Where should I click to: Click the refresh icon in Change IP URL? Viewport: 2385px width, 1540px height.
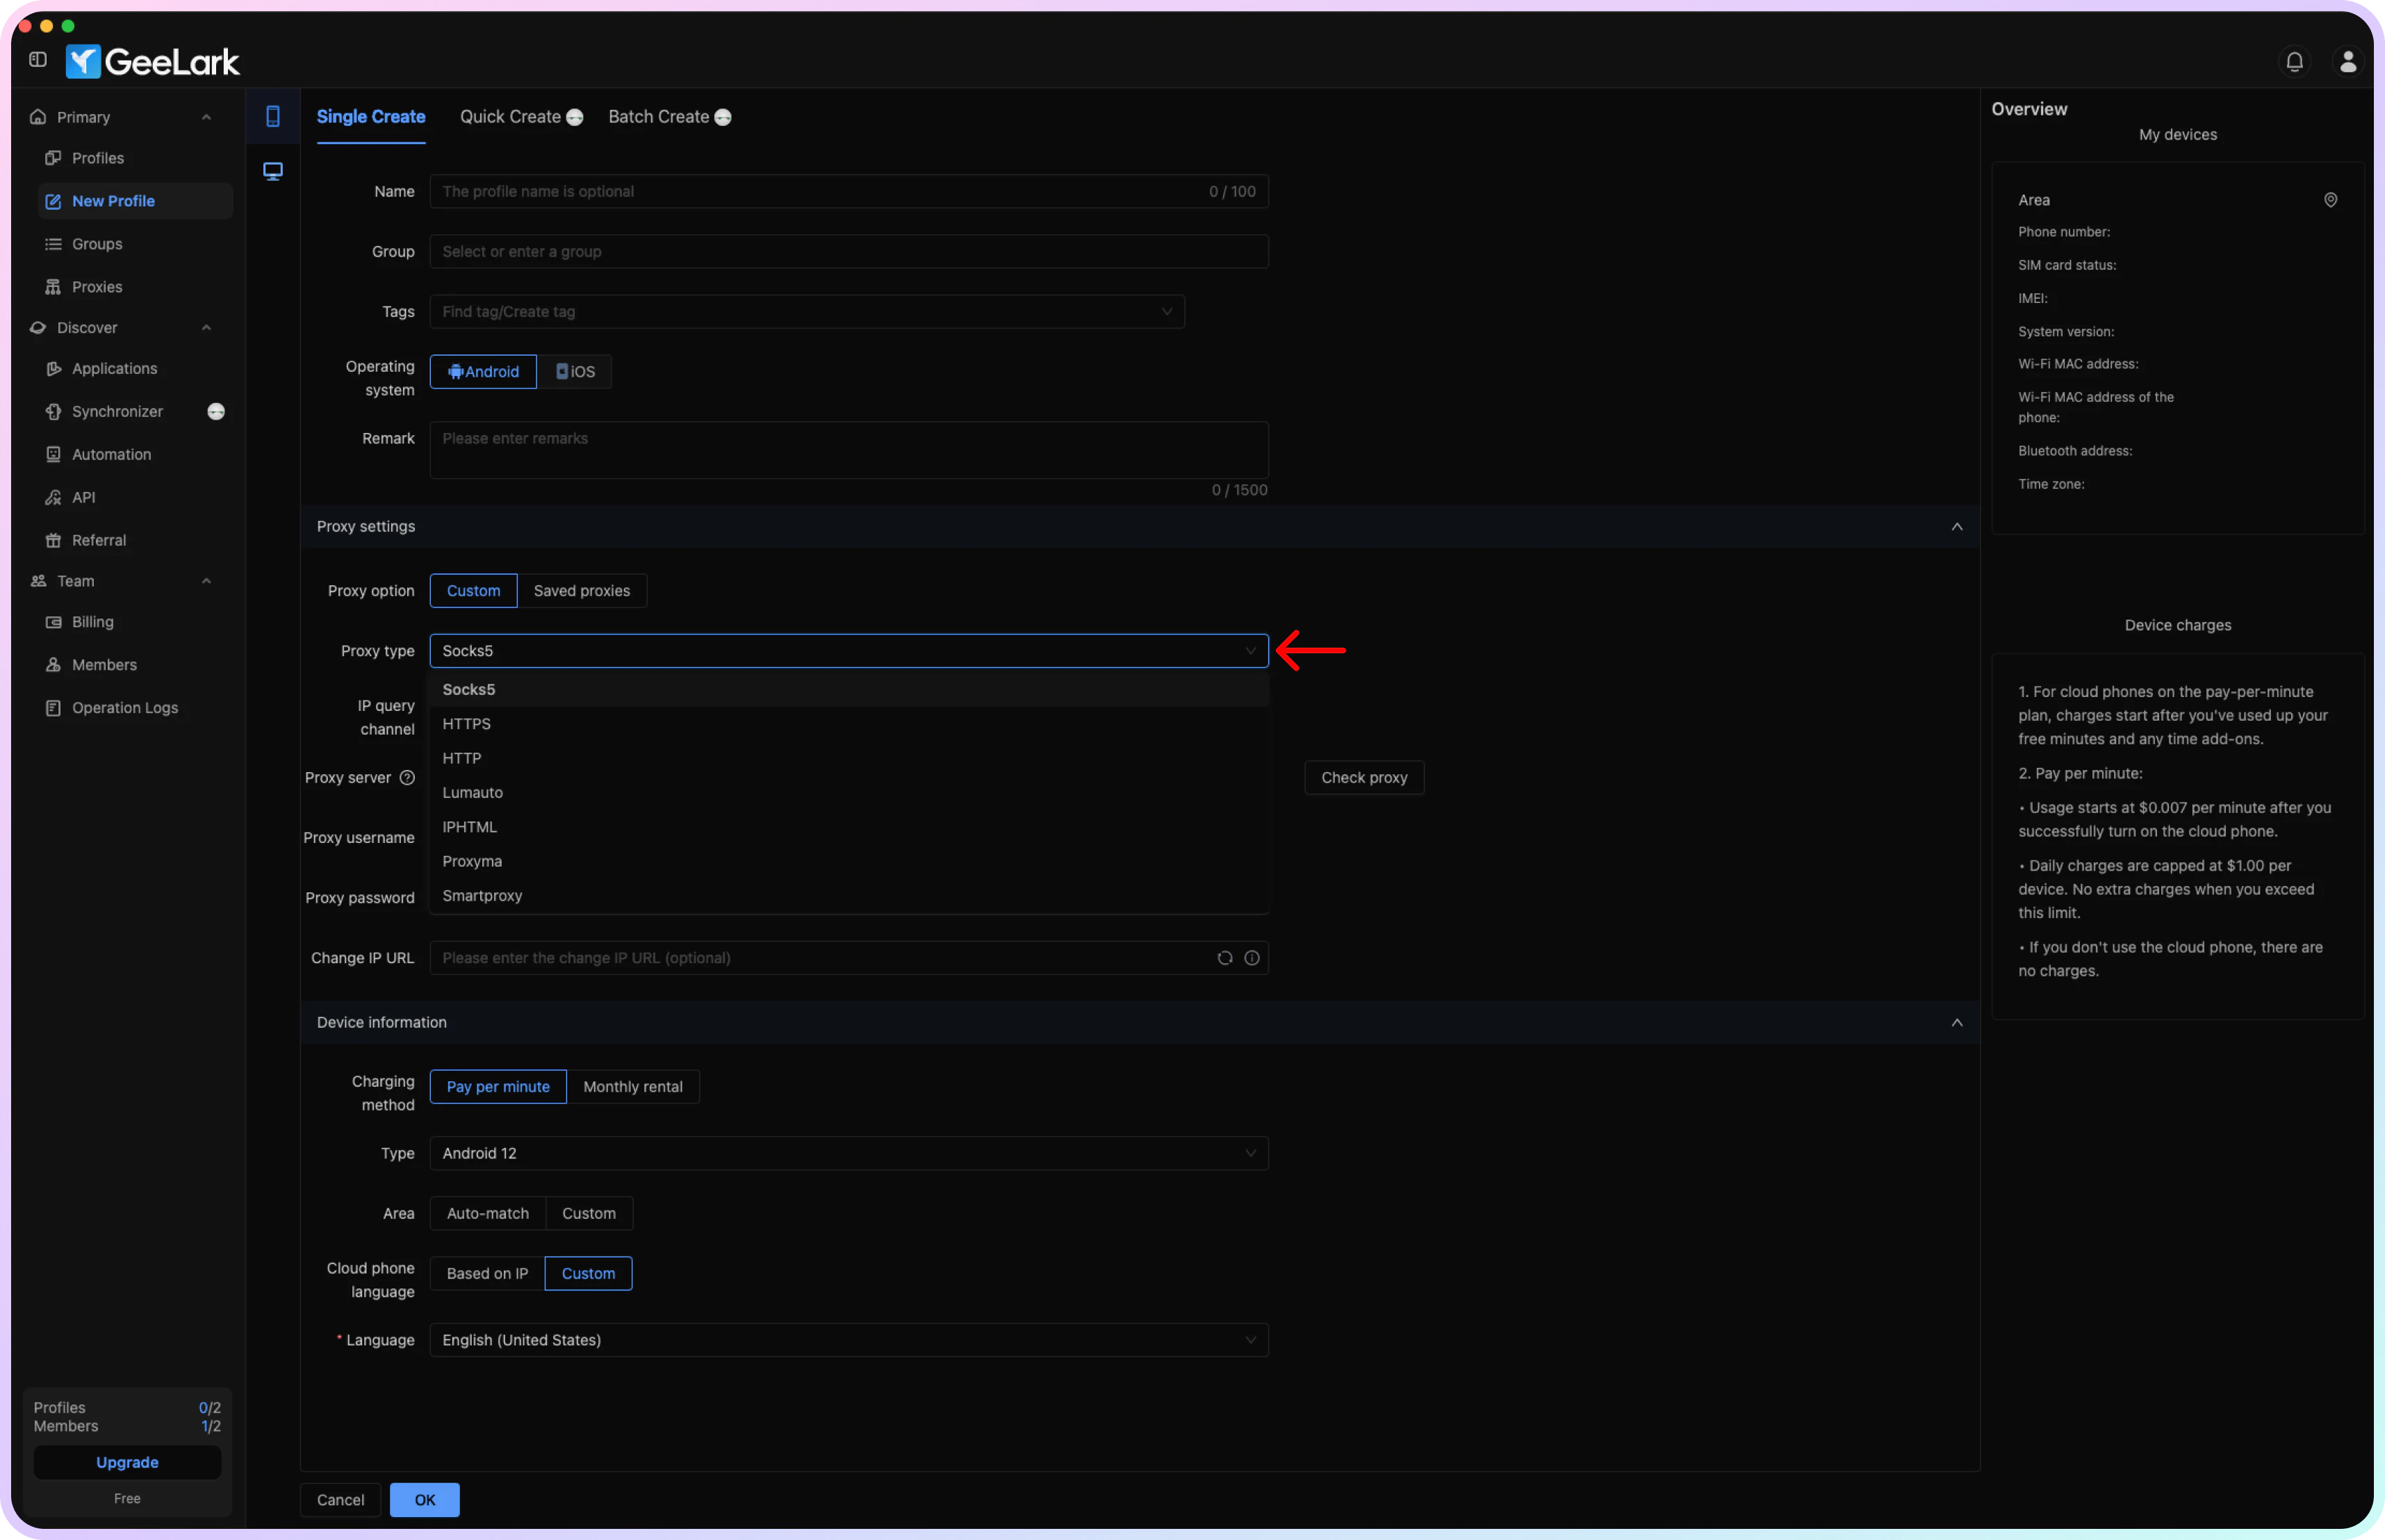pos(1224,958)
